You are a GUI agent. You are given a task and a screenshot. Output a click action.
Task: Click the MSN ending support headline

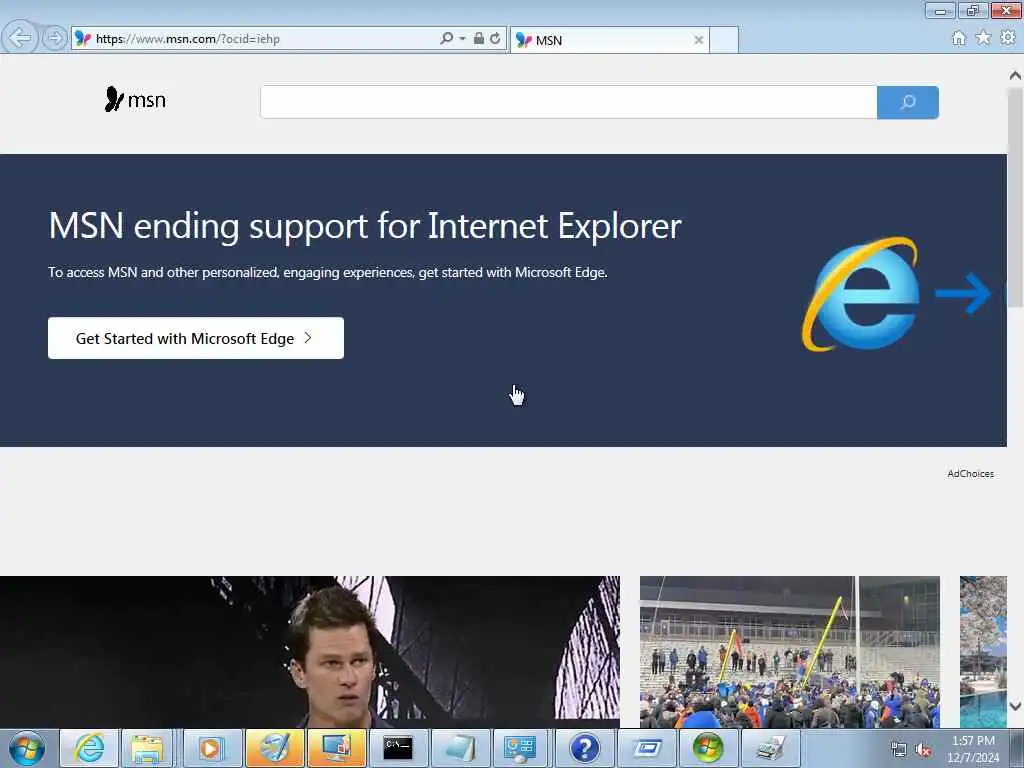tap(364, 226)
